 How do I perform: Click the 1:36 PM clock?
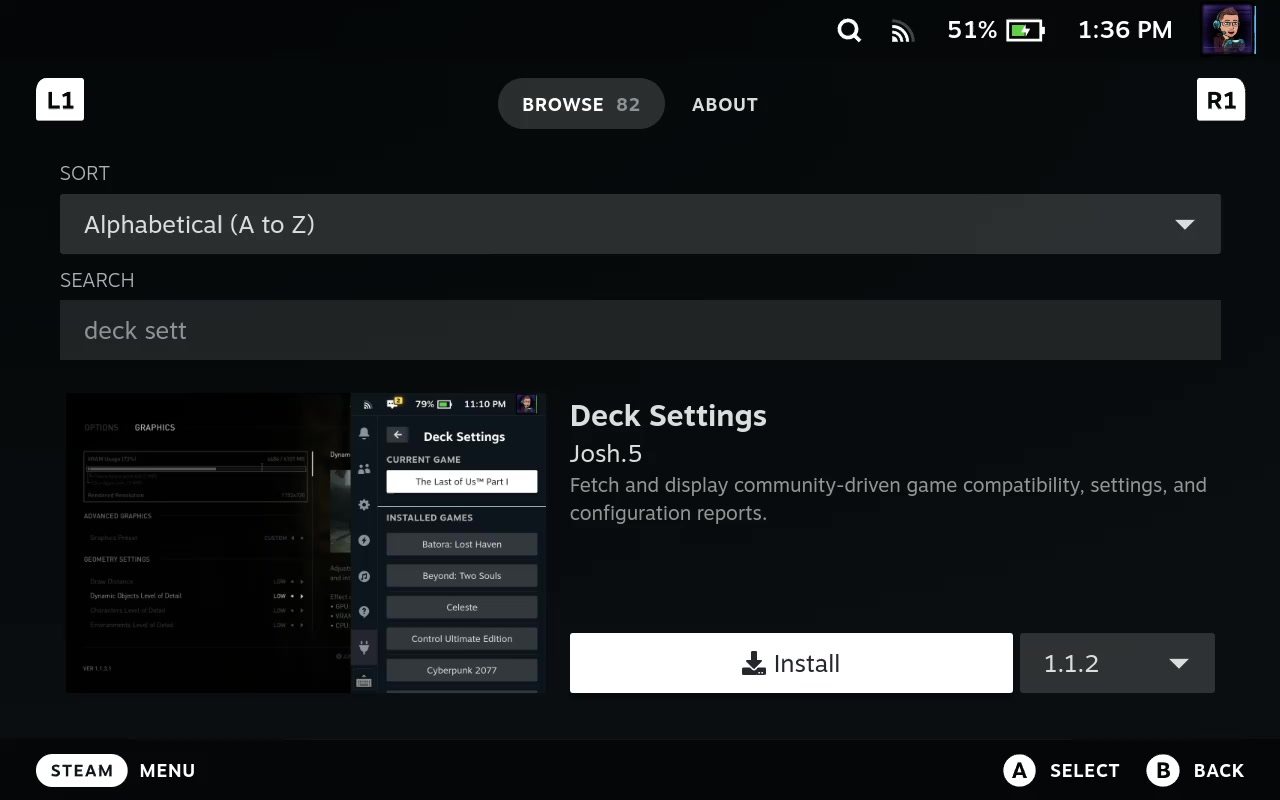click(x=1124, y=30)
